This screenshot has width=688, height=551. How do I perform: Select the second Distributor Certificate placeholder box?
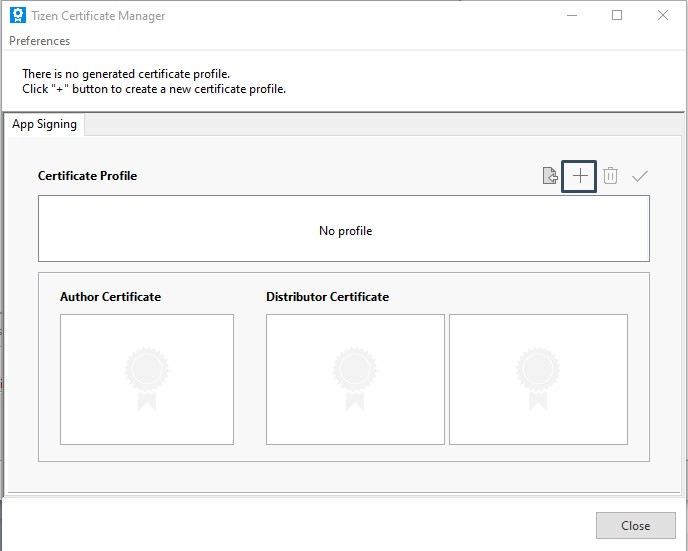538,379
